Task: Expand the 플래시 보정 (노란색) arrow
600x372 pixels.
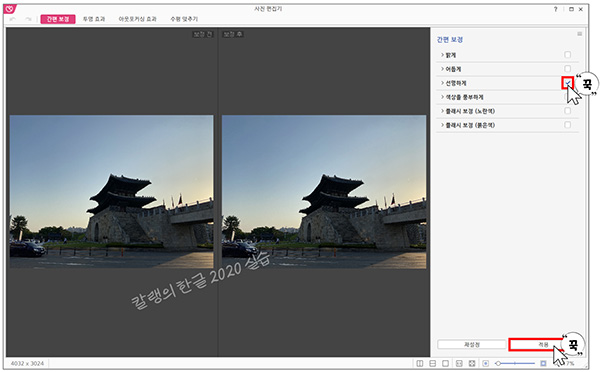Action: tap(442, 111)
